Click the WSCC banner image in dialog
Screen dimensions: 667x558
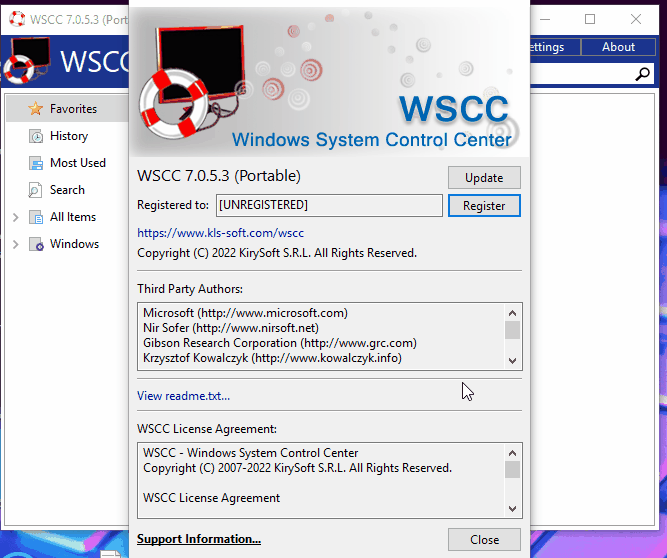coord(329,82)
